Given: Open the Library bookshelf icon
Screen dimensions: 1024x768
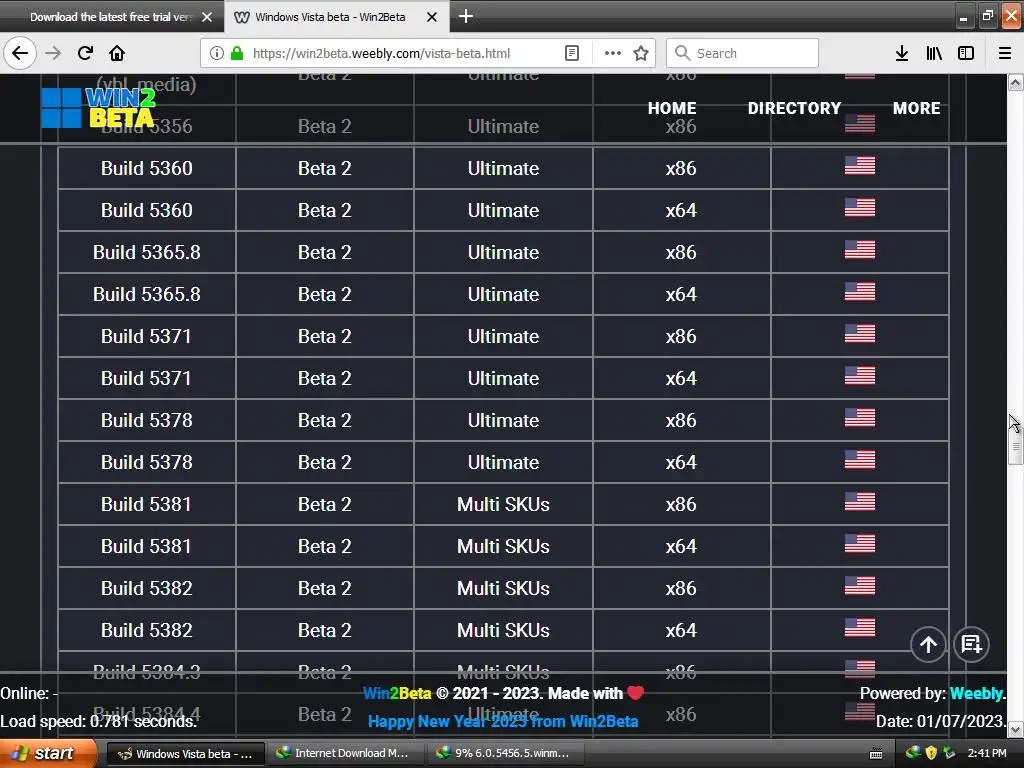Looking at the screenshot, I should coord(934,53).
